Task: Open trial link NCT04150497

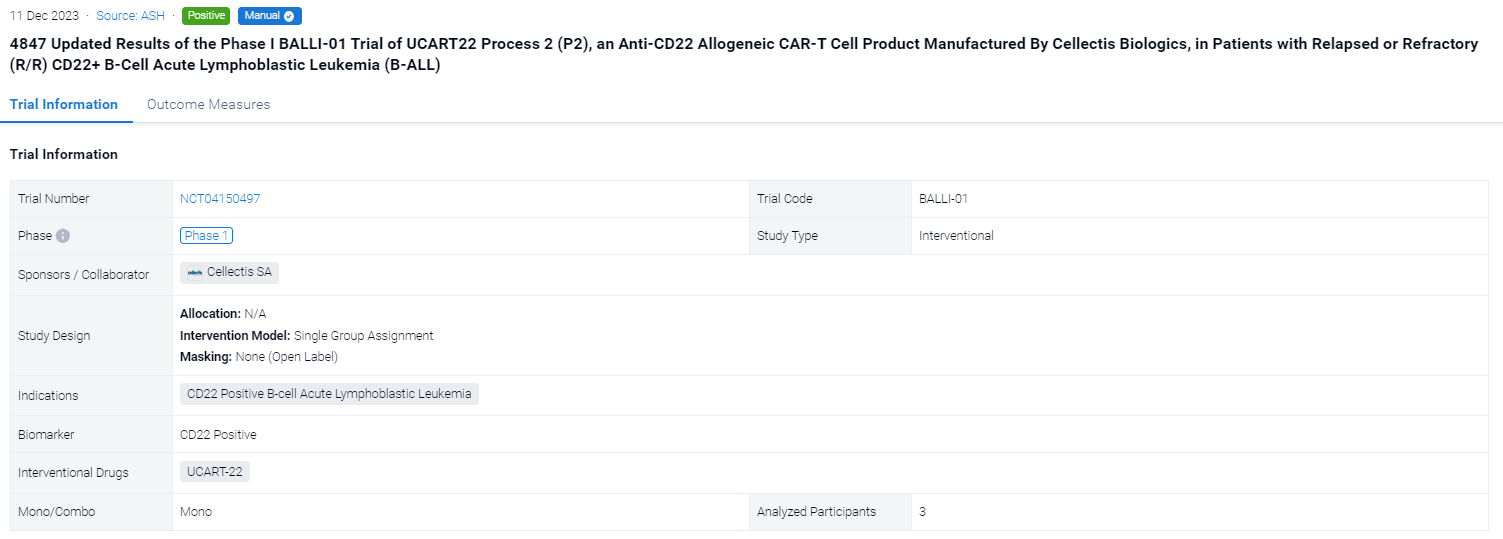Action: tap(220, 199)
